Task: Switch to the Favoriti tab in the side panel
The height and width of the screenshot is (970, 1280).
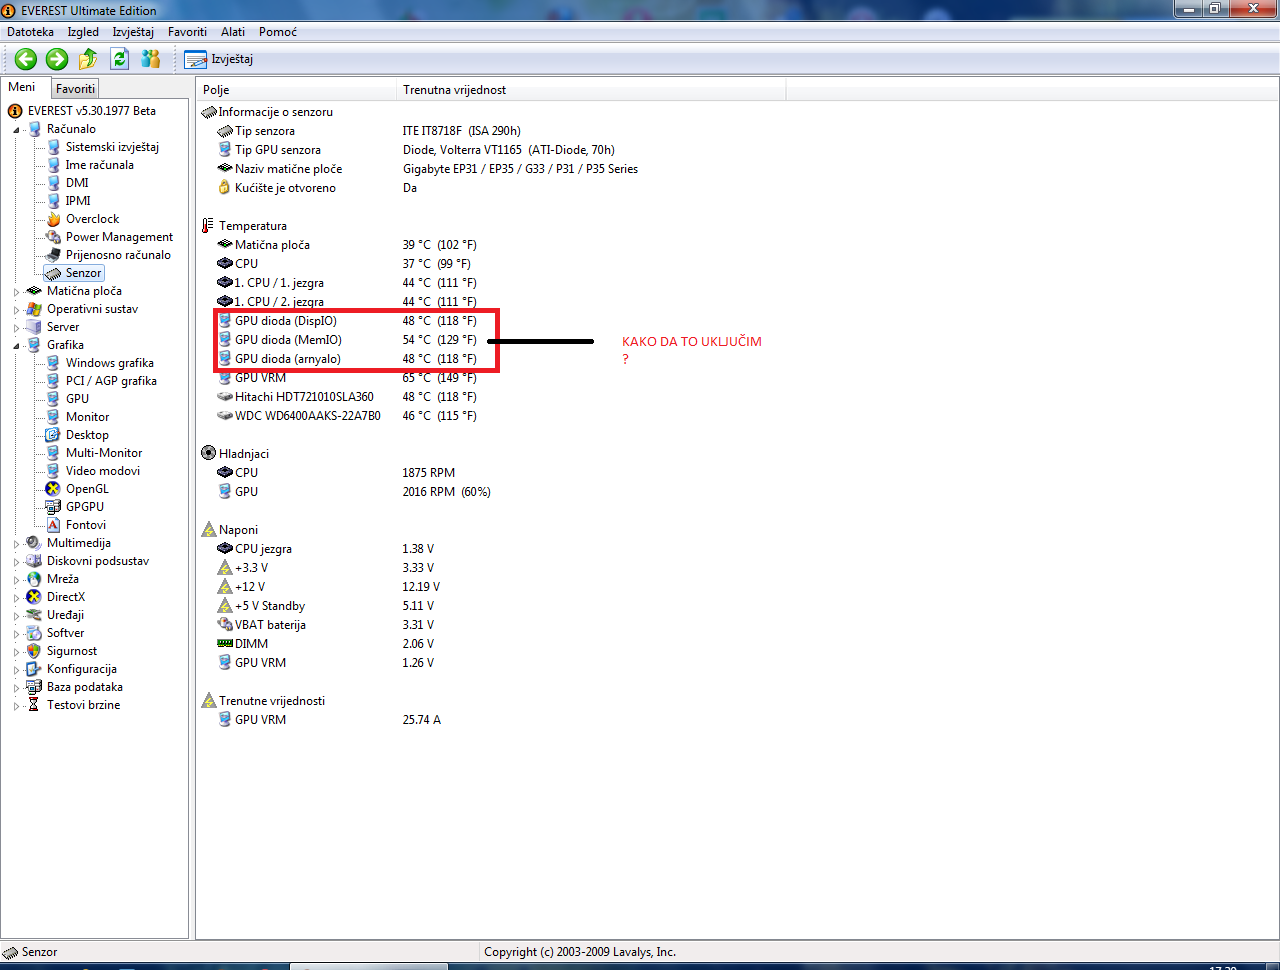Action: pyautogui.click(x=75, y=89)
